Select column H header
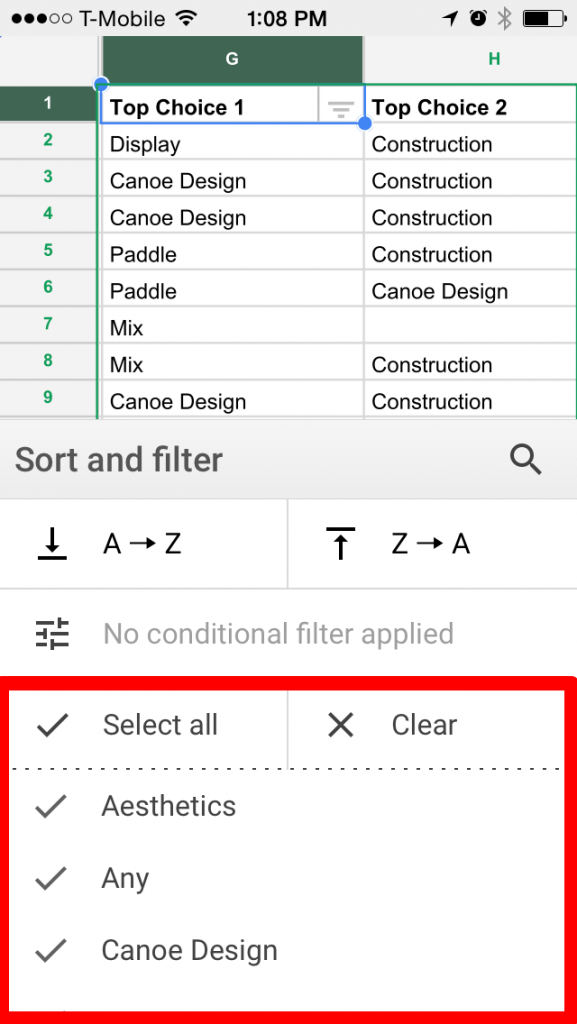Viewport: 577px width, 1024px height. pyautogui.click(x=493, y=60)
